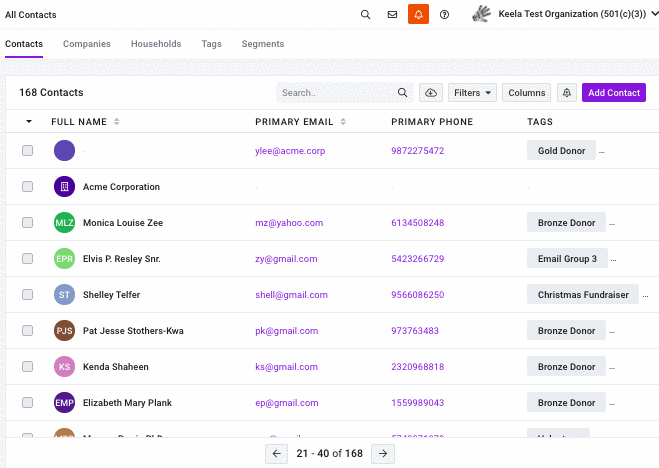The width and height of the screenshot is (659, 468).
Task: Go to previous page arrow
Action: pyautogui.click(x=277, y=454)
